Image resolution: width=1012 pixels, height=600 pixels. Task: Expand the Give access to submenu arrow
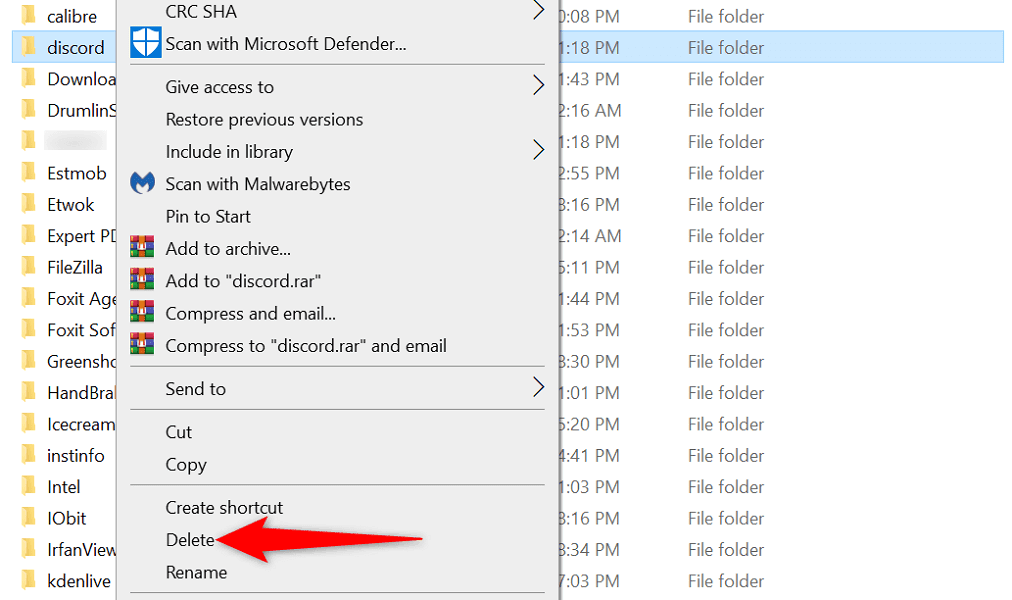[x=538, y=86]
